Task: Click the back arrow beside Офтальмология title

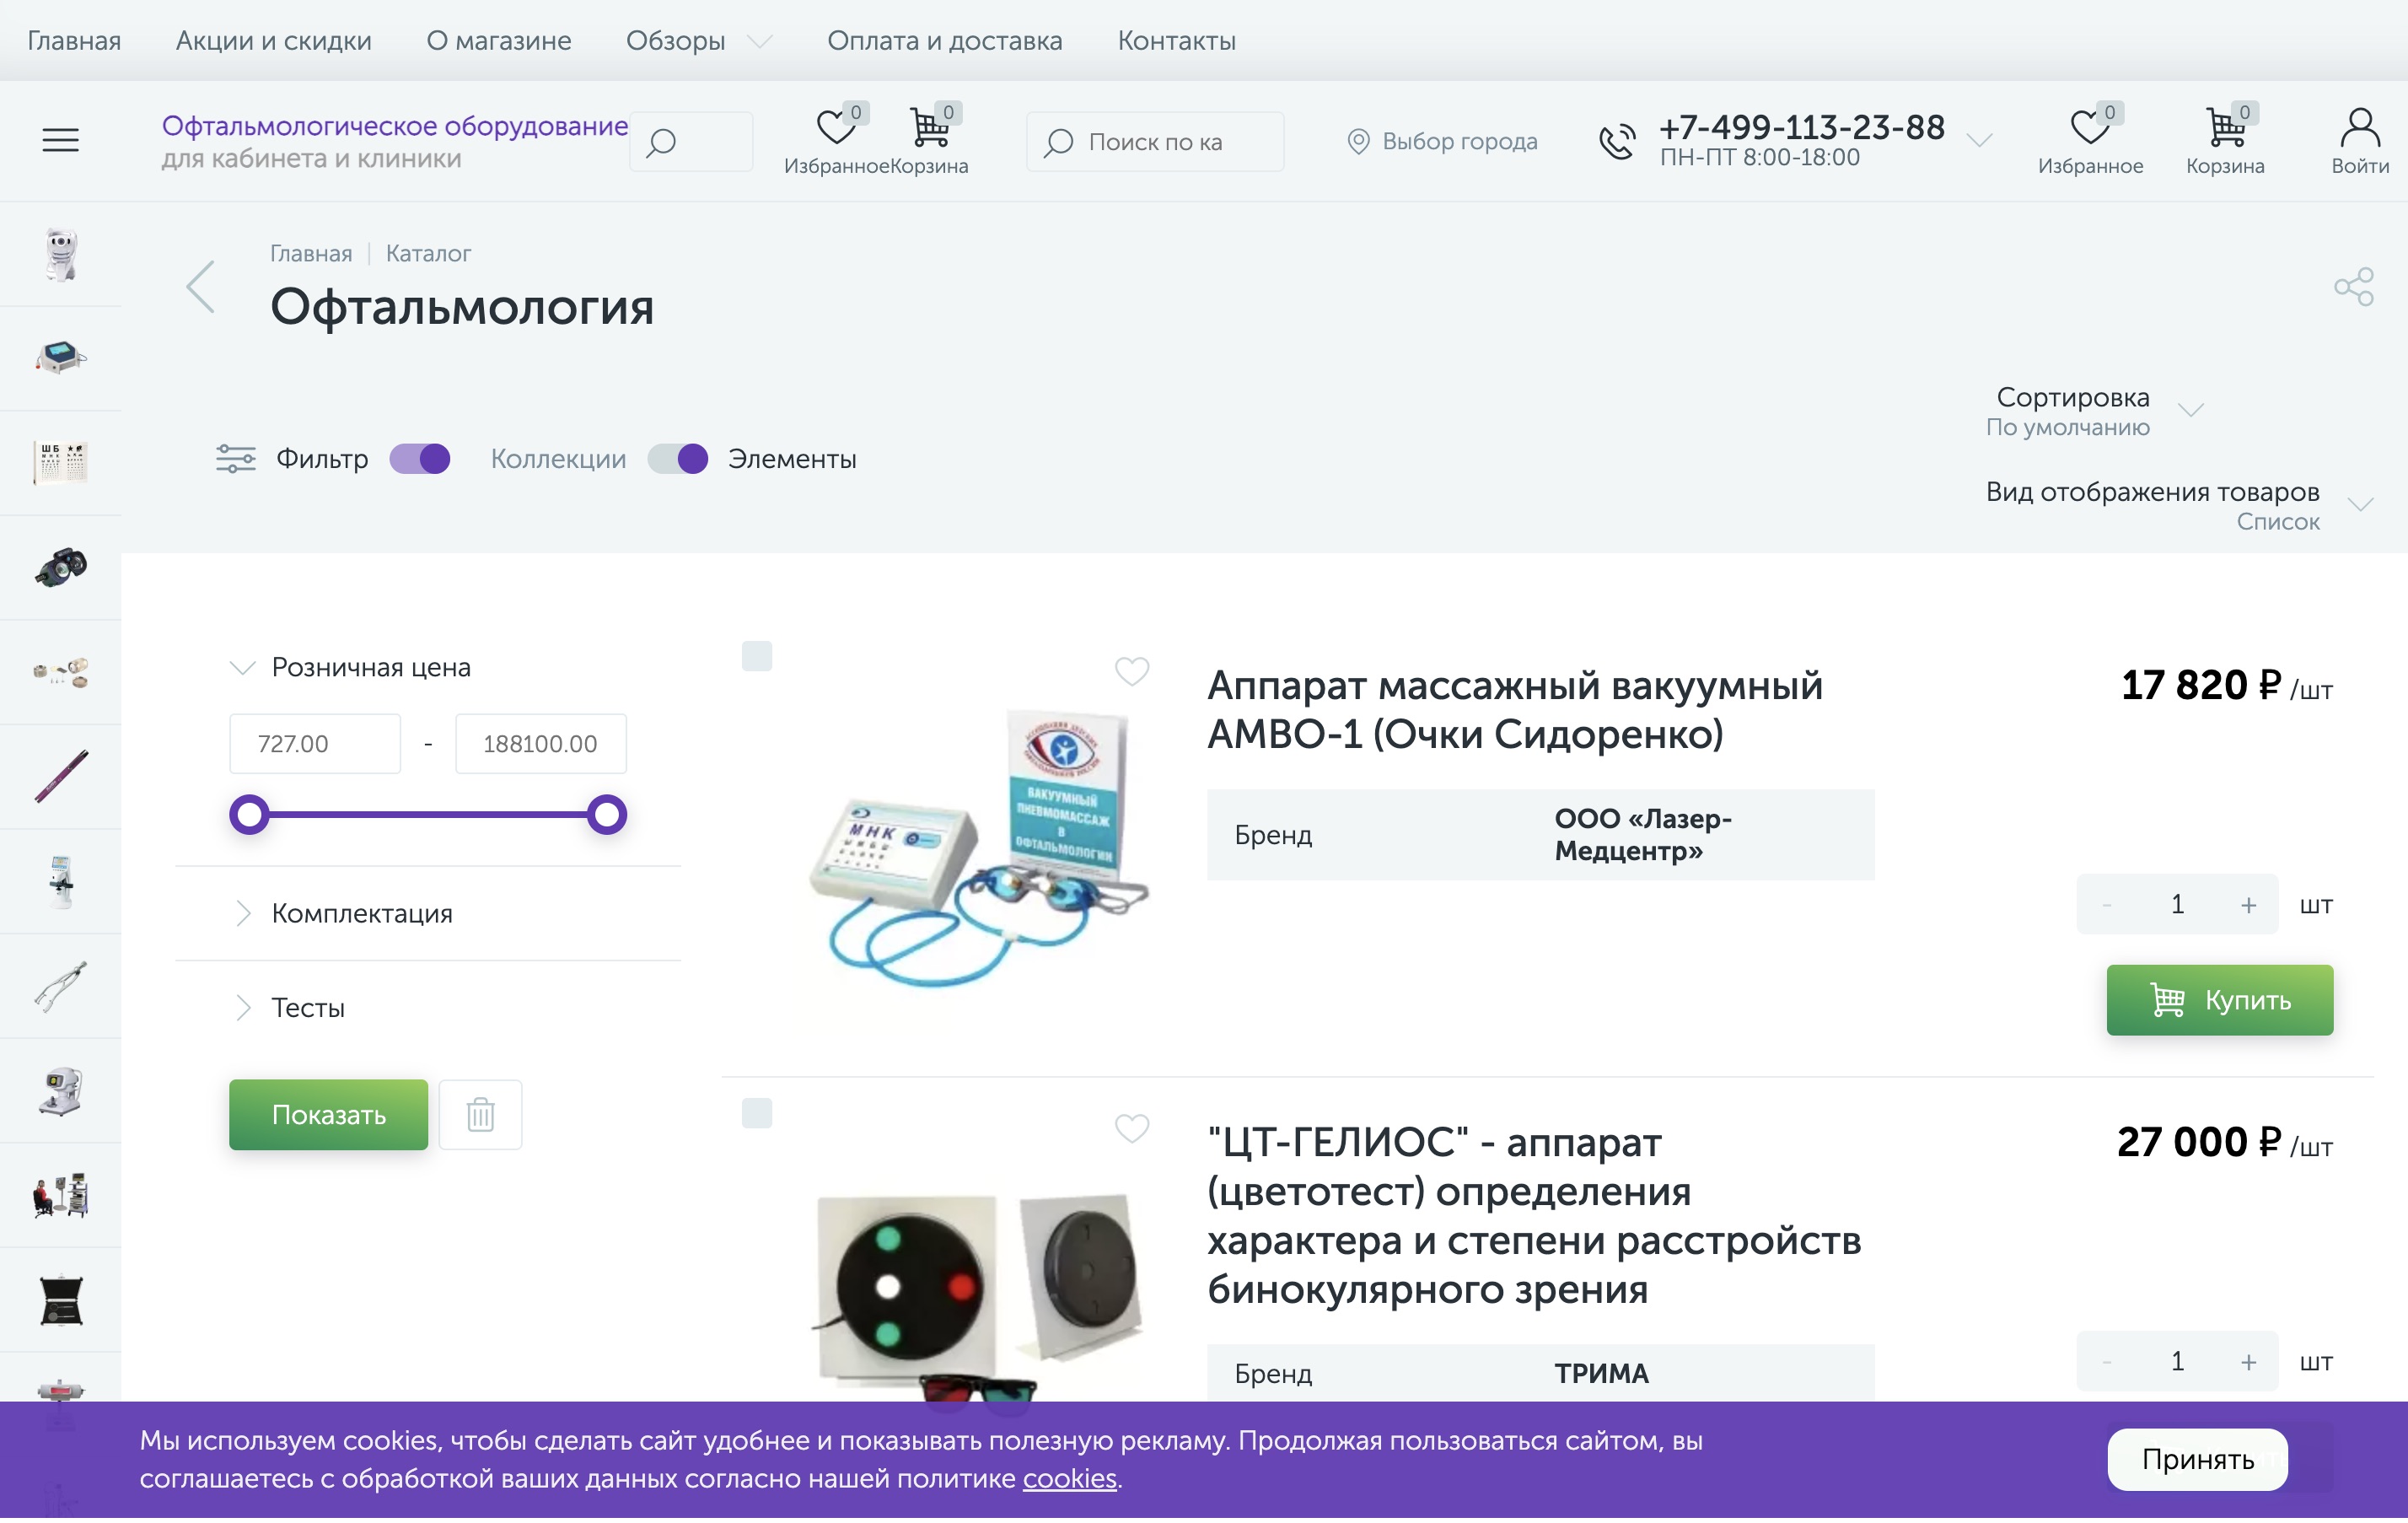Action: (201, 287)
